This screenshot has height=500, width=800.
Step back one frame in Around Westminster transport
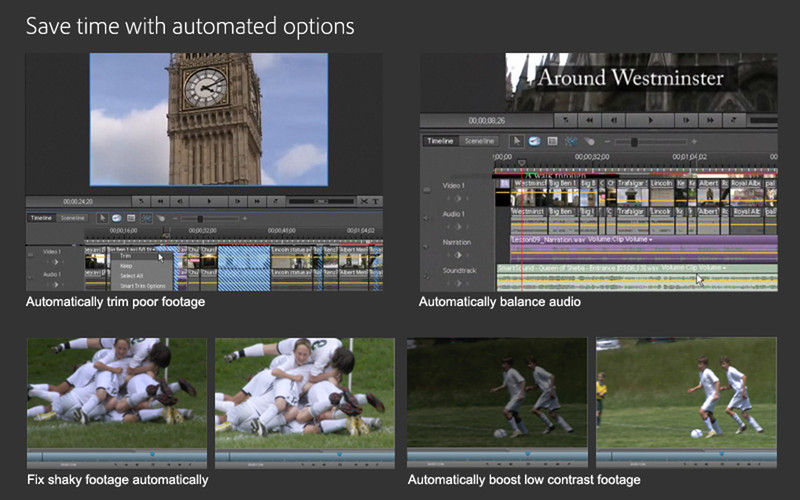click(613, 120)
